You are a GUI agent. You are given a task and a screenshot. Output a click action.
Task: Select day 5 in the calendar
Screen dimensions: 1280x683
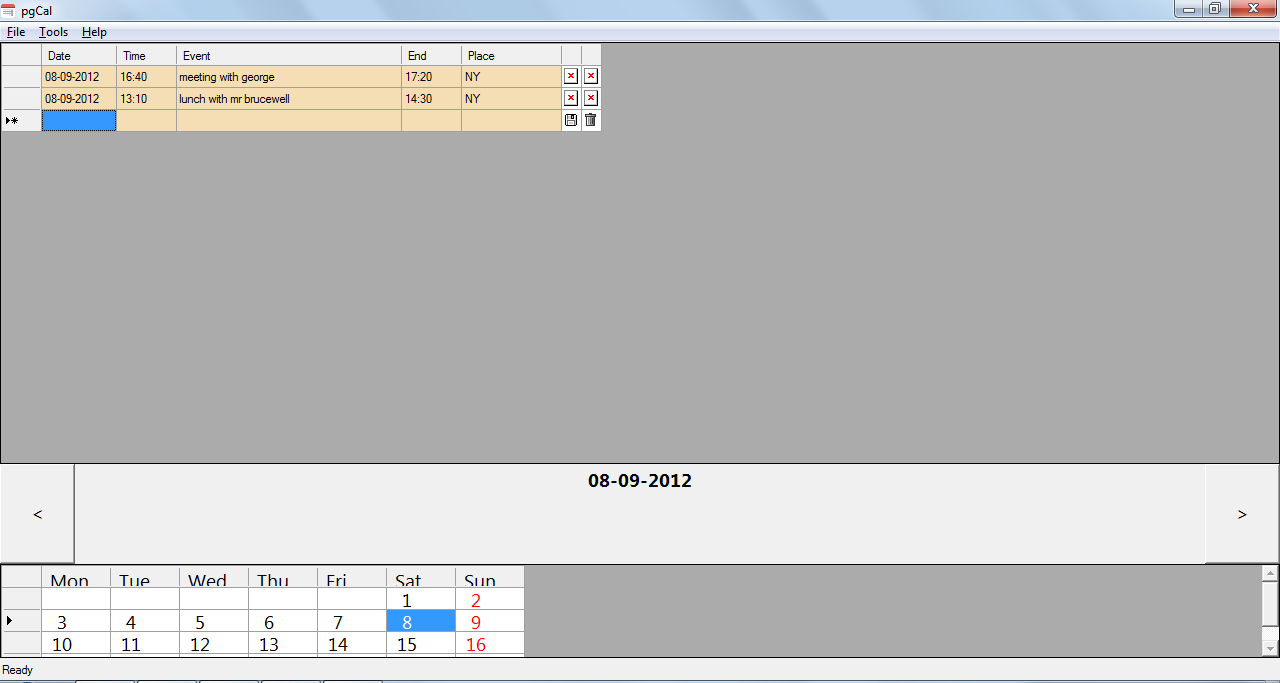[214, 622]
